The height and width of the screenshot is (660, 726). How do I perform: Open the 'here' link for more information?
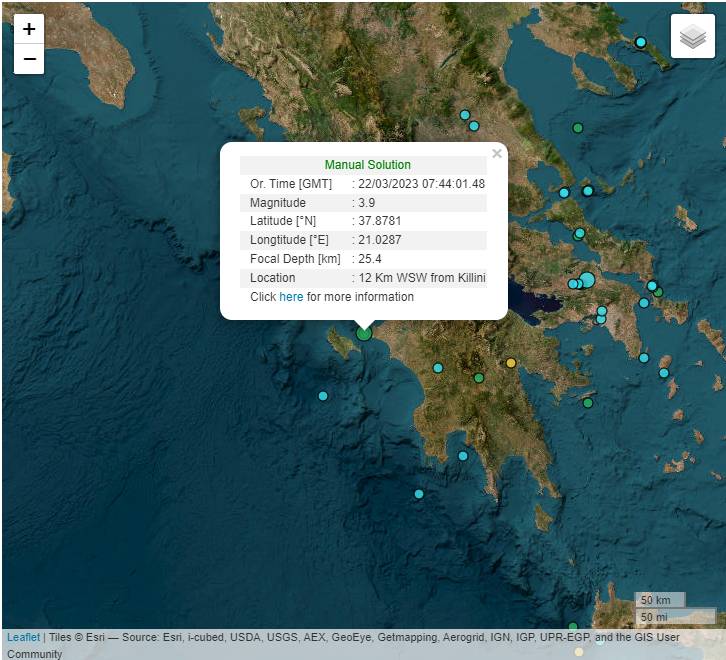[291, 297]
